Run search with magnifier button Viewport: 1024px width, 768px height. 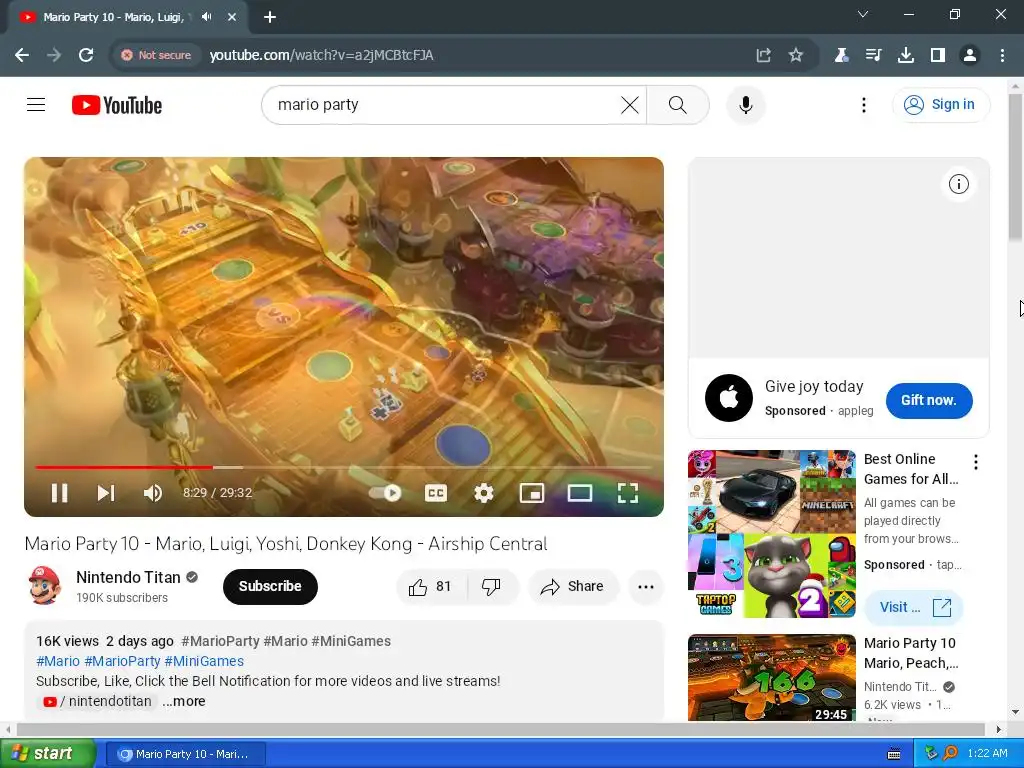click(x=678, y=104)
